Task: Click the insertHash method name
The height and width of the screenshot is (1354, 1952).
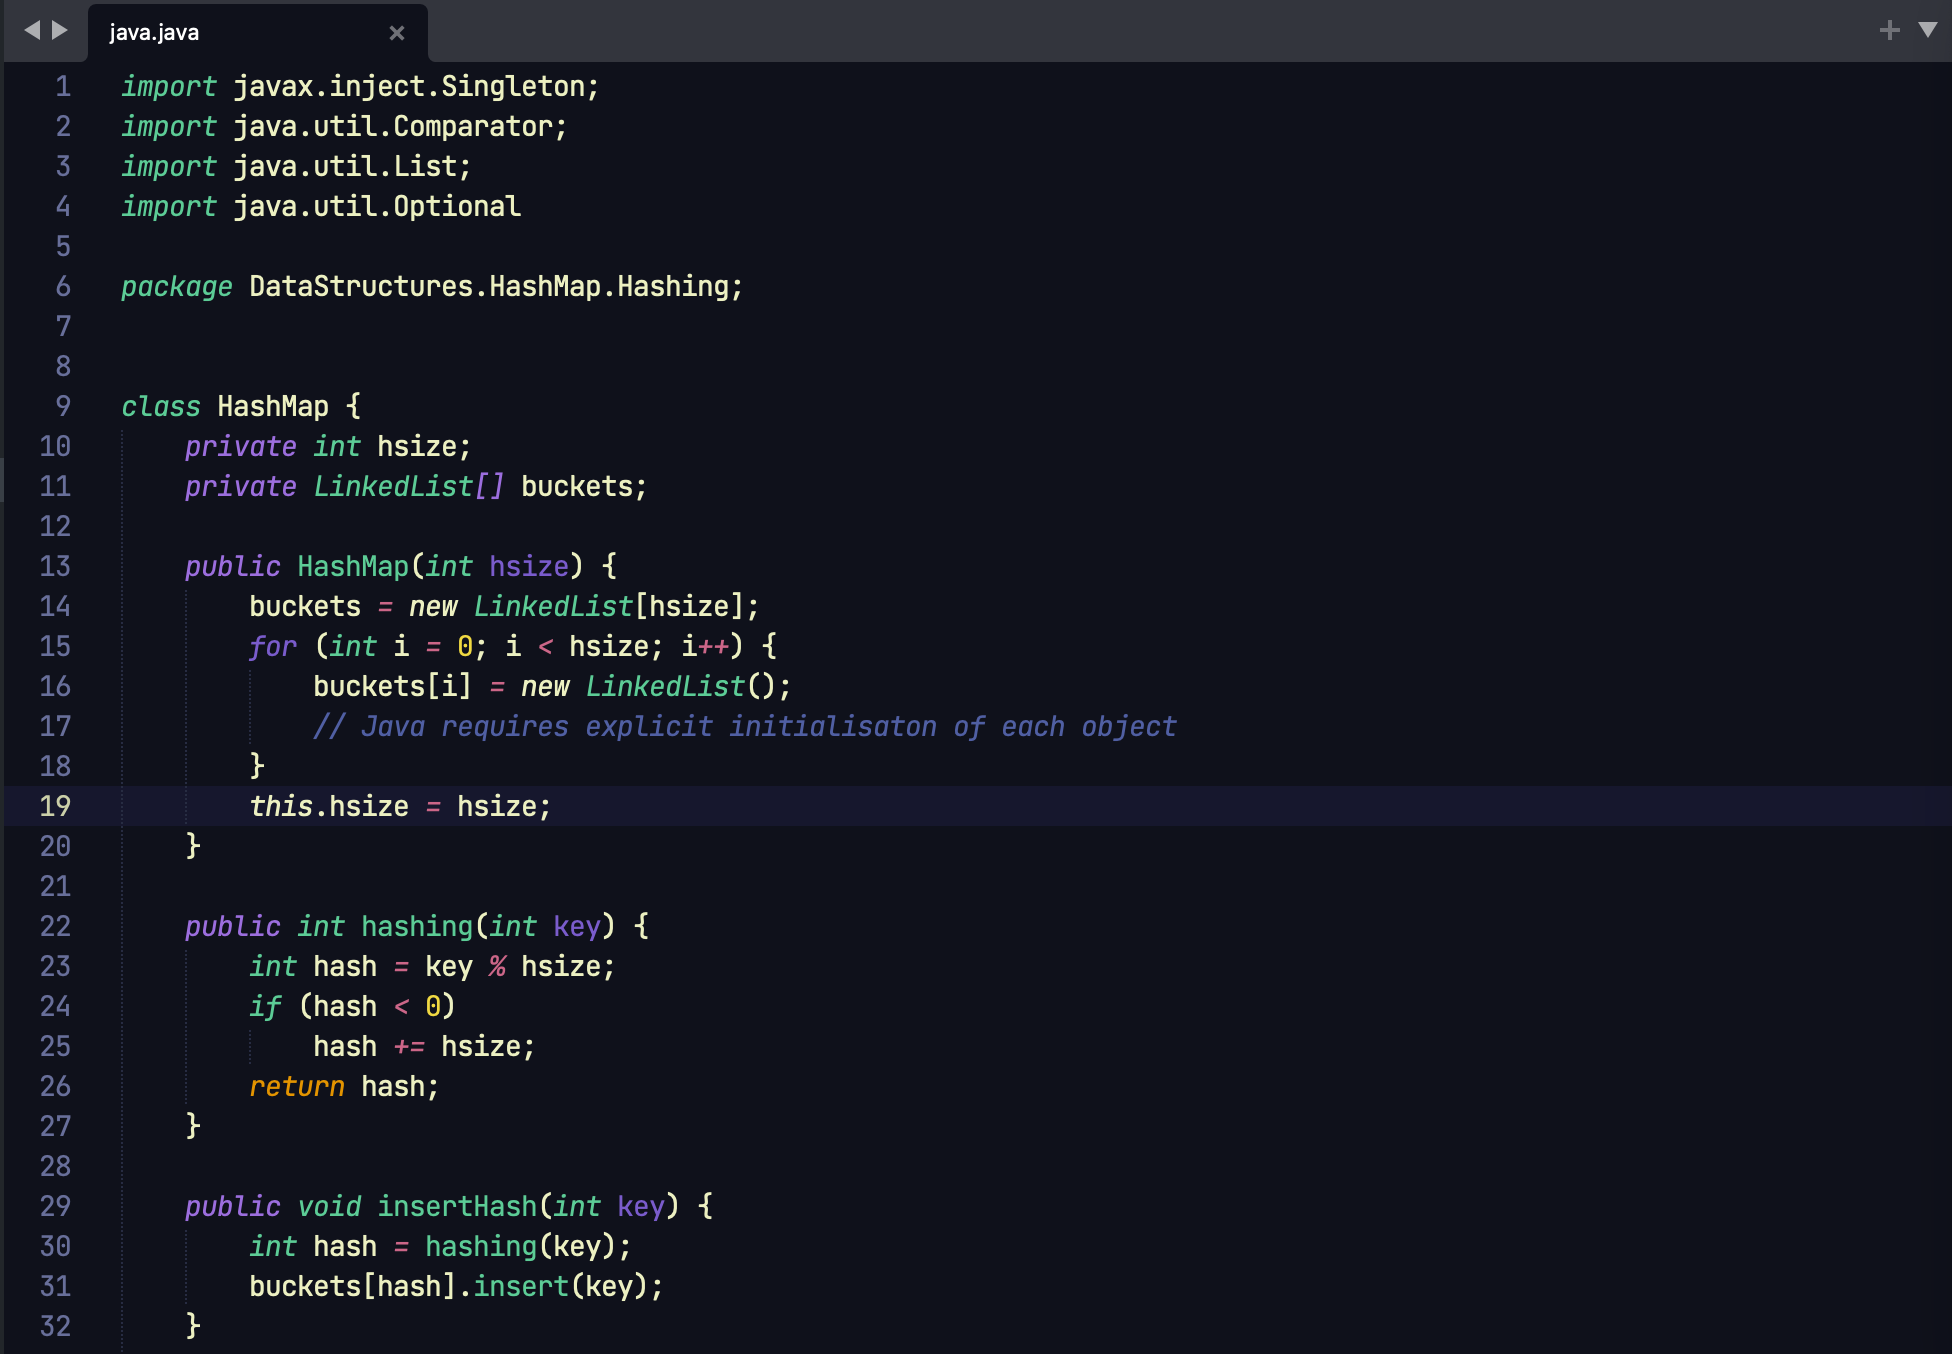Action: point(457,1207)
